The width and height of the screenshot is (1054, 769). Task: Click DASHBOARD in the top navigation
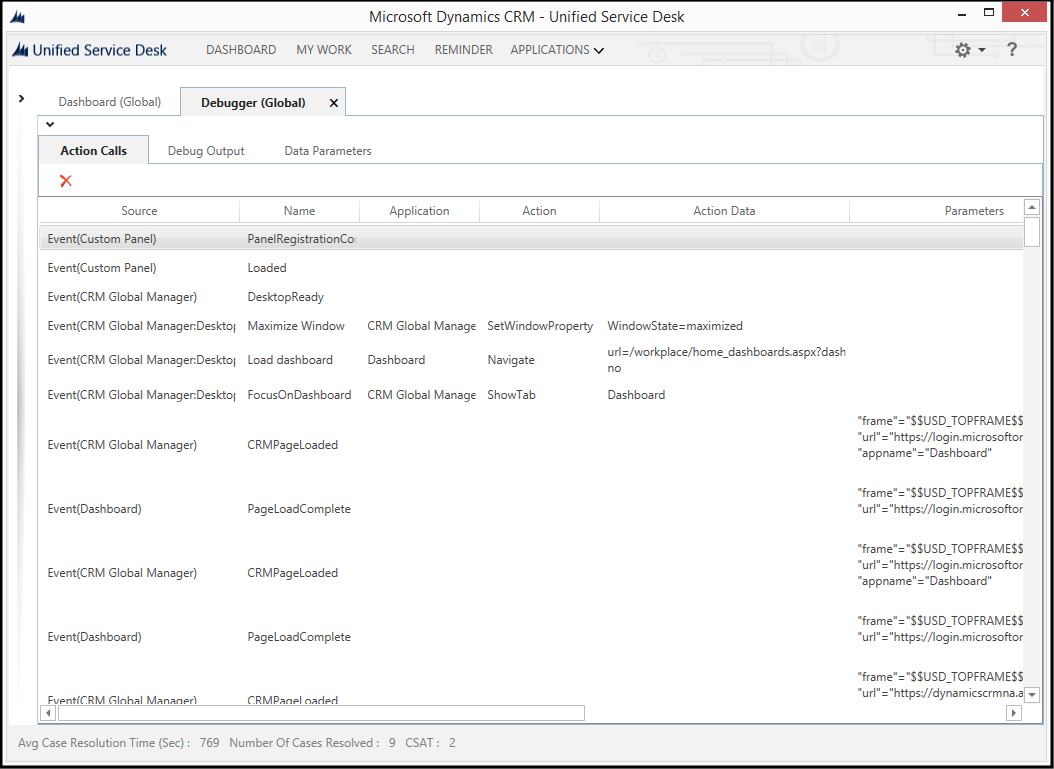click(x=241, y=49)
